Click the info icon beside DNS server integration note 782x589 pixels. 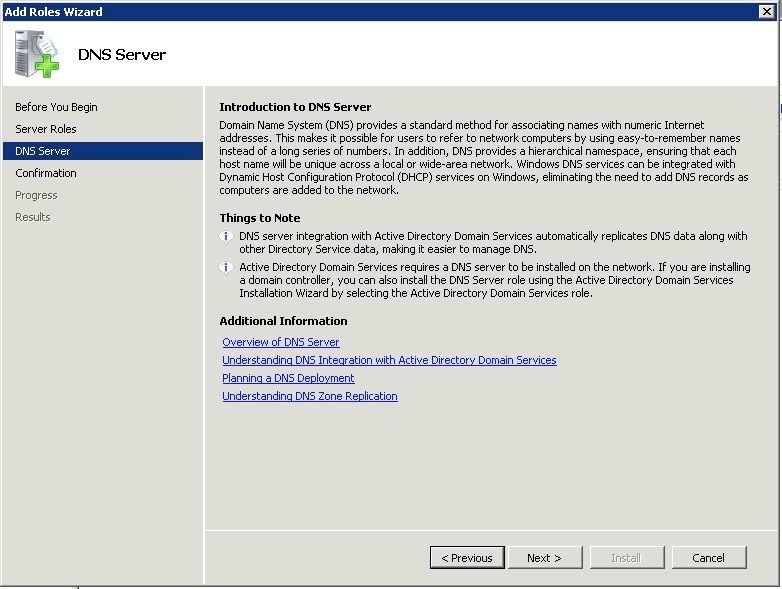pyautogui.click(x=226, y=236)
